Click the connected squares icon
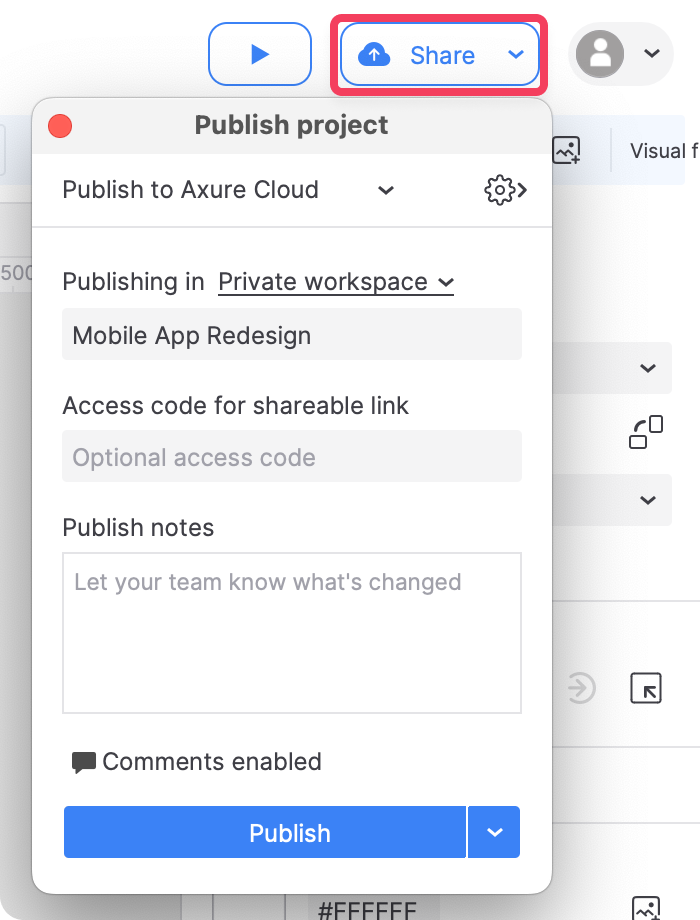Screen dimensions: 700x920 point(645,432)
